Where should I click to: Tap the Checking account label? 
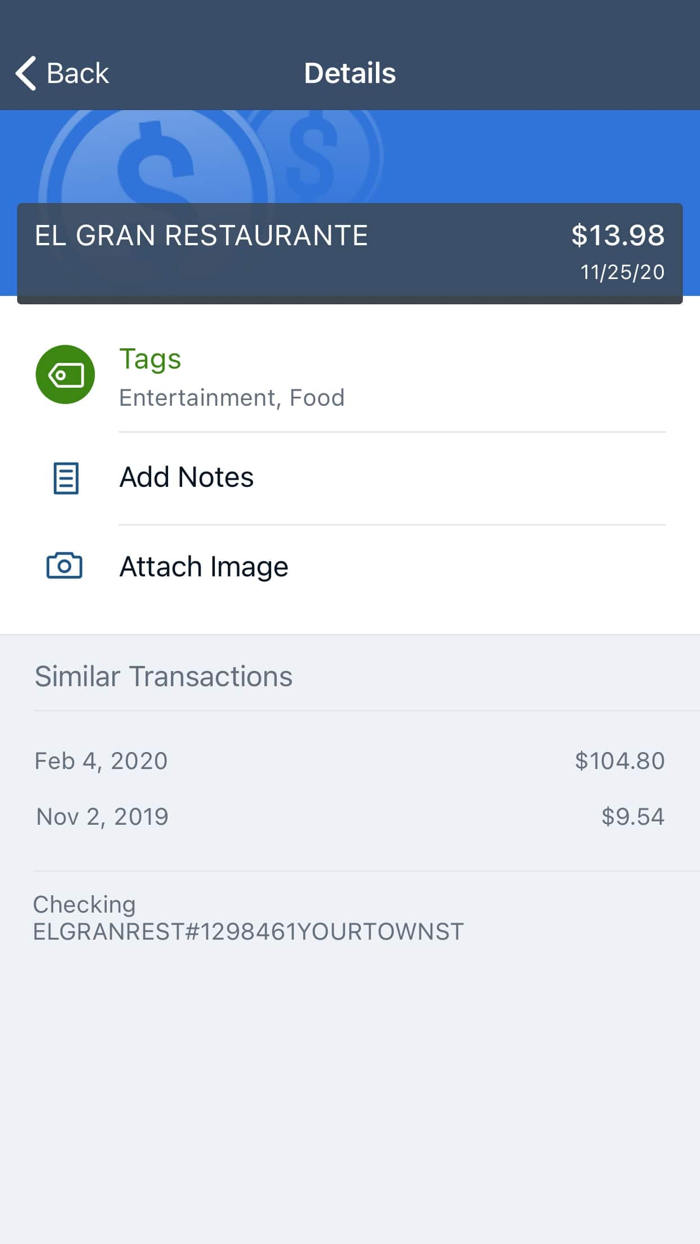click(84, 904)
